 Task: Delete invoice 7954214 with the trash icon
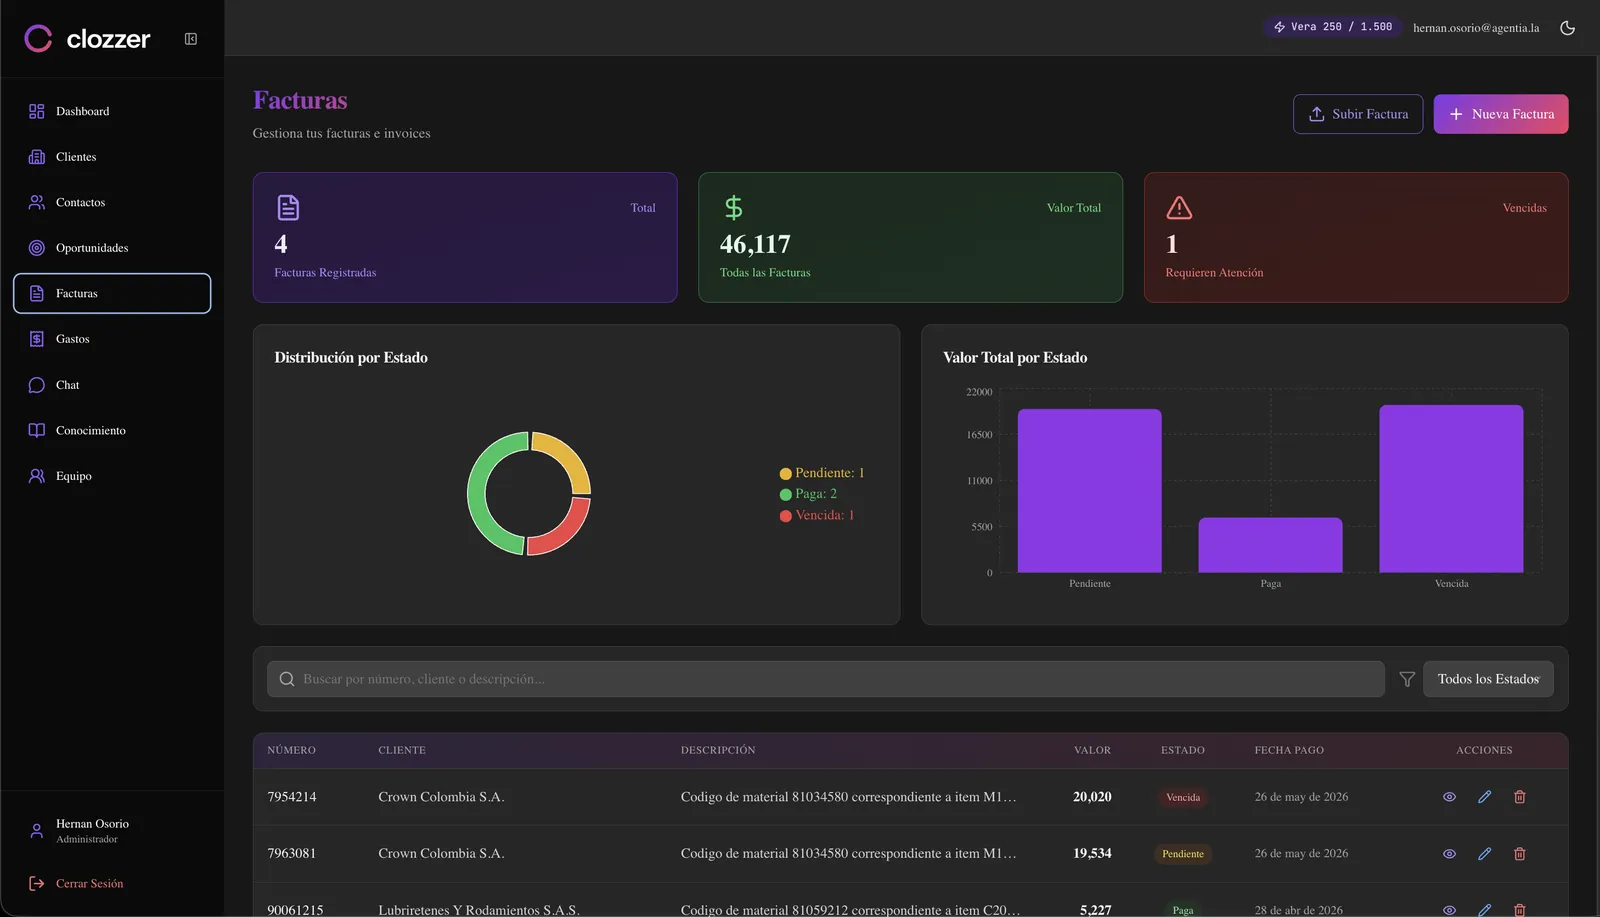(x=1519, y=797)
